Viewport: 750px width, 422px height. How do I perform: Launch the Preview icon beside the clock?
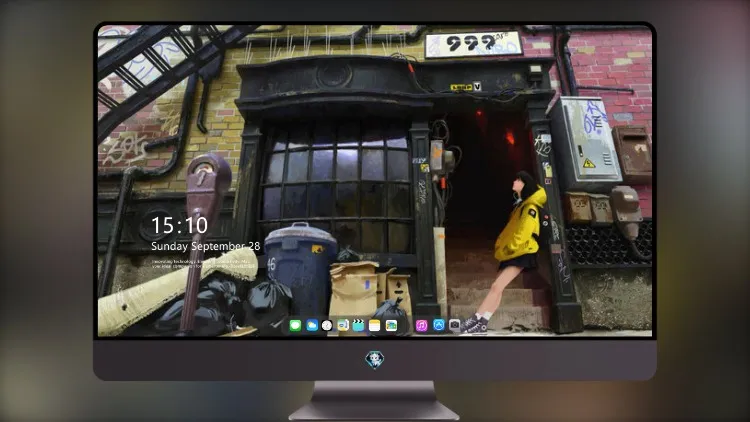pyautogui.click(x=343, y=325)
